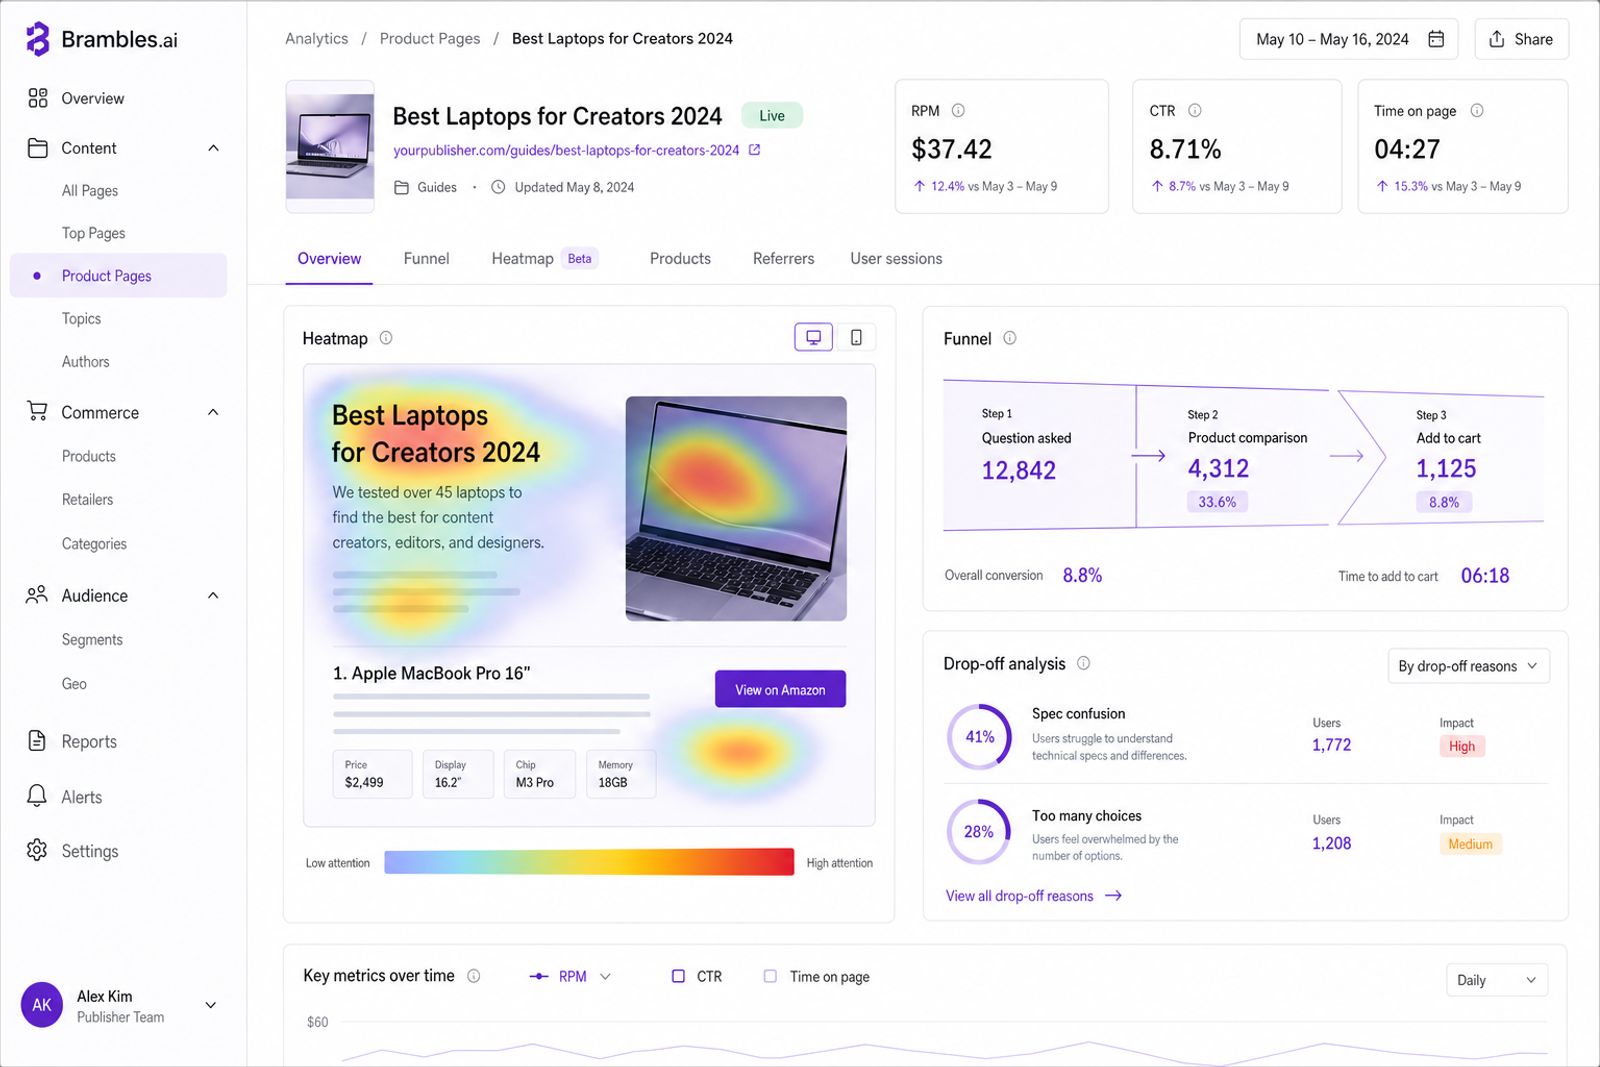Viewport: 1600px width, 1067px height.
Task: Switch to the Heatmap Beta tab
Action: click(x=544, y=258)
